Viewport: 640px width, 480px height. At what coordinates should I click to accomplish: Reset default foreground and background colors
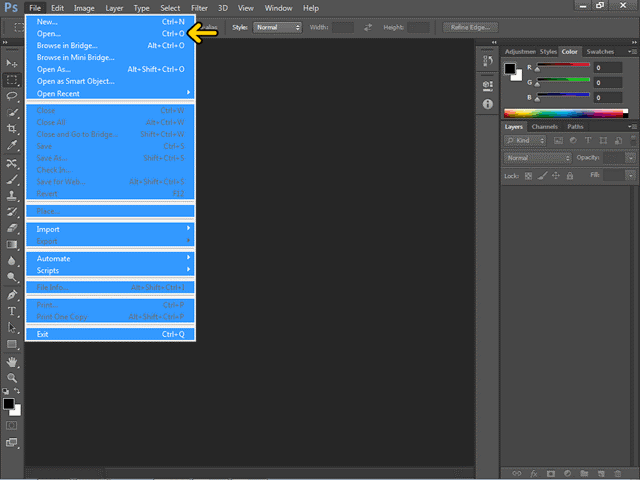[x=5, y=391]
